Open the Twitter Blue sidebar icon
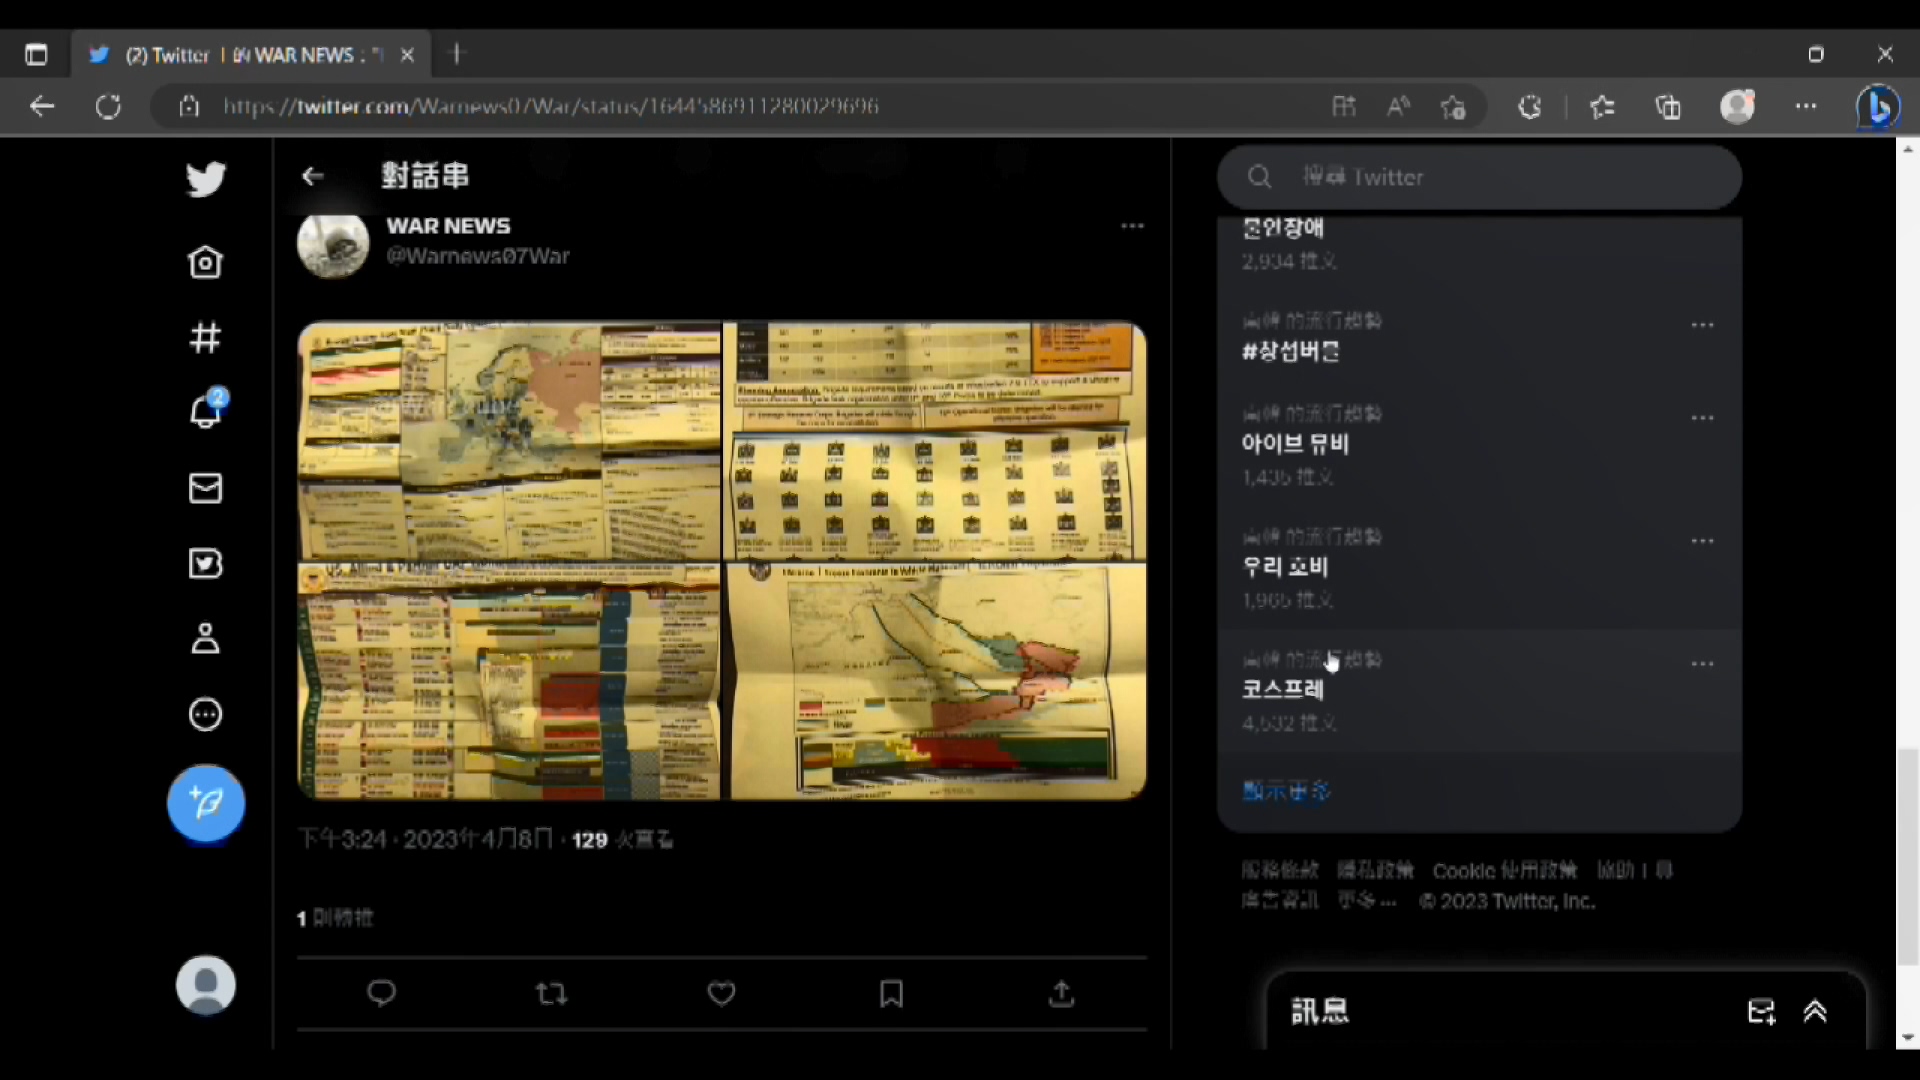1920x1080 pixels. coord(205,564)
